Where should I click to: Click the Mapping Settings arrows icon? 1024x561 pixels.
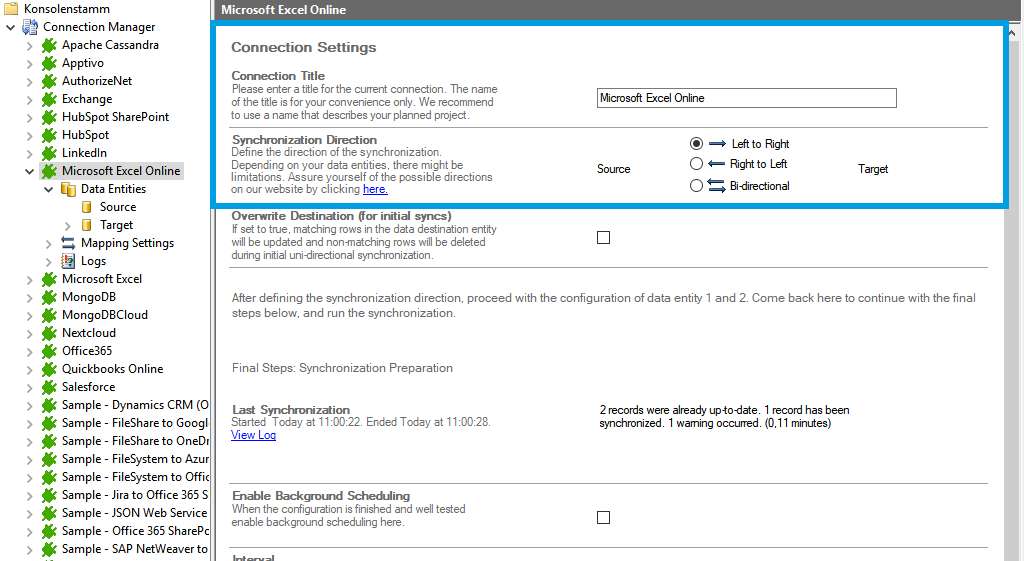coord(68,243)
